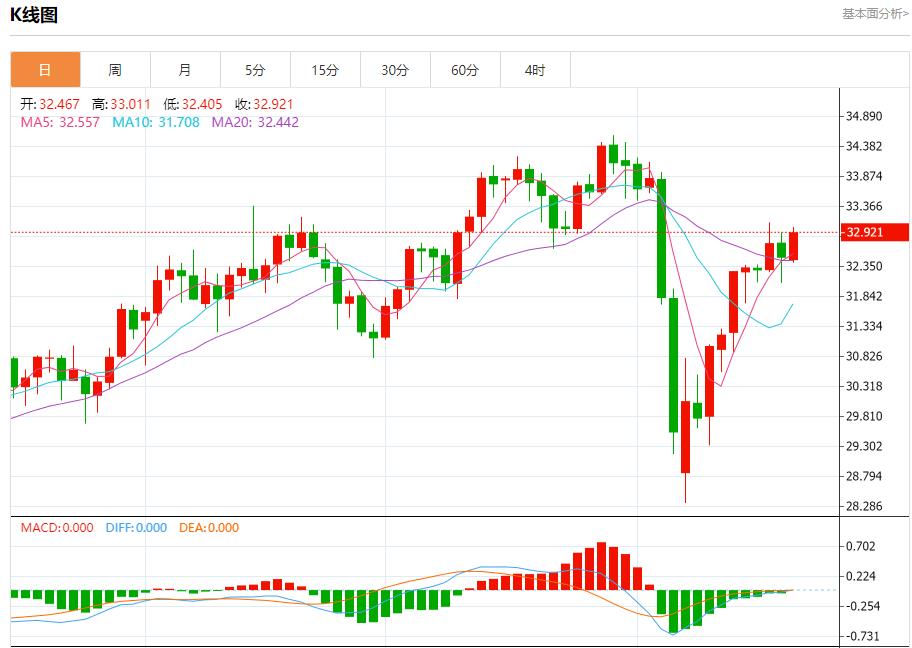Open the 4时 four-hour chart
The width and height of the screenshot is (912, 648).
click(536, 69)
